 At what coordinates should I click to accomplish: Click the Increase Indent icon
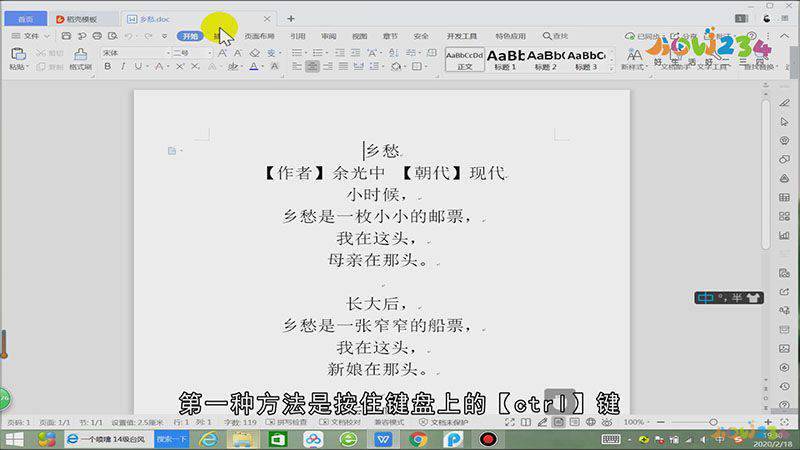pos(356,53)
